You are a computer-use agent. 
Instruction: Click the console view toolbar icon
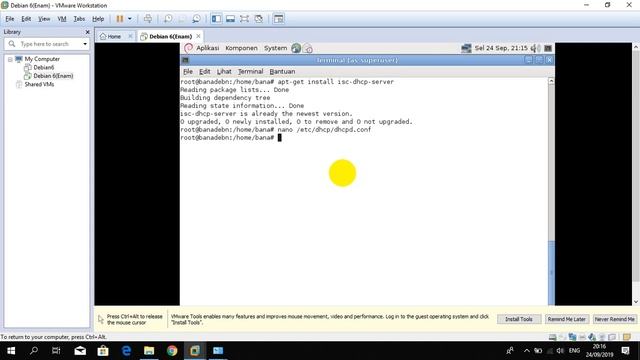278,19
